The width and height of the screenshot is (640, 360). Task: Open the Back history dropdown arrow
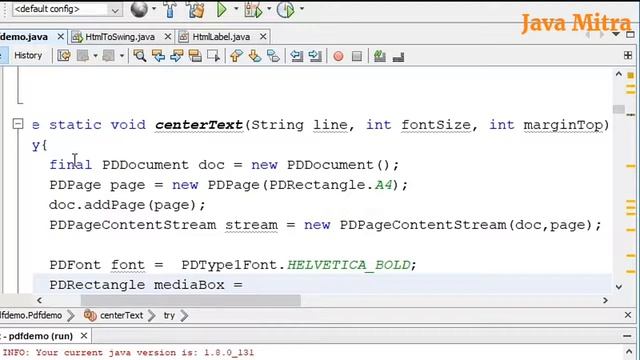[x=95, y=56]
